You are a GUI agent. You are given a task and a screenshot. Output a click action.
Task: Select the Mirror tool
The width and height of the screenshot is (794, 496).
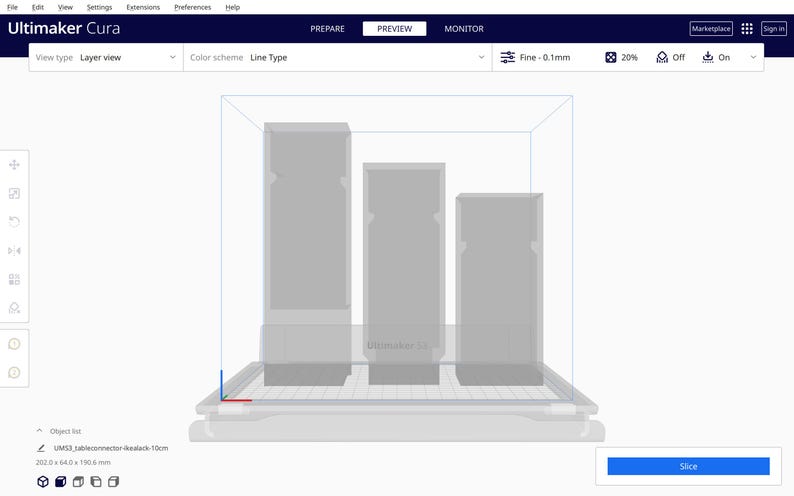pos(14,251)
